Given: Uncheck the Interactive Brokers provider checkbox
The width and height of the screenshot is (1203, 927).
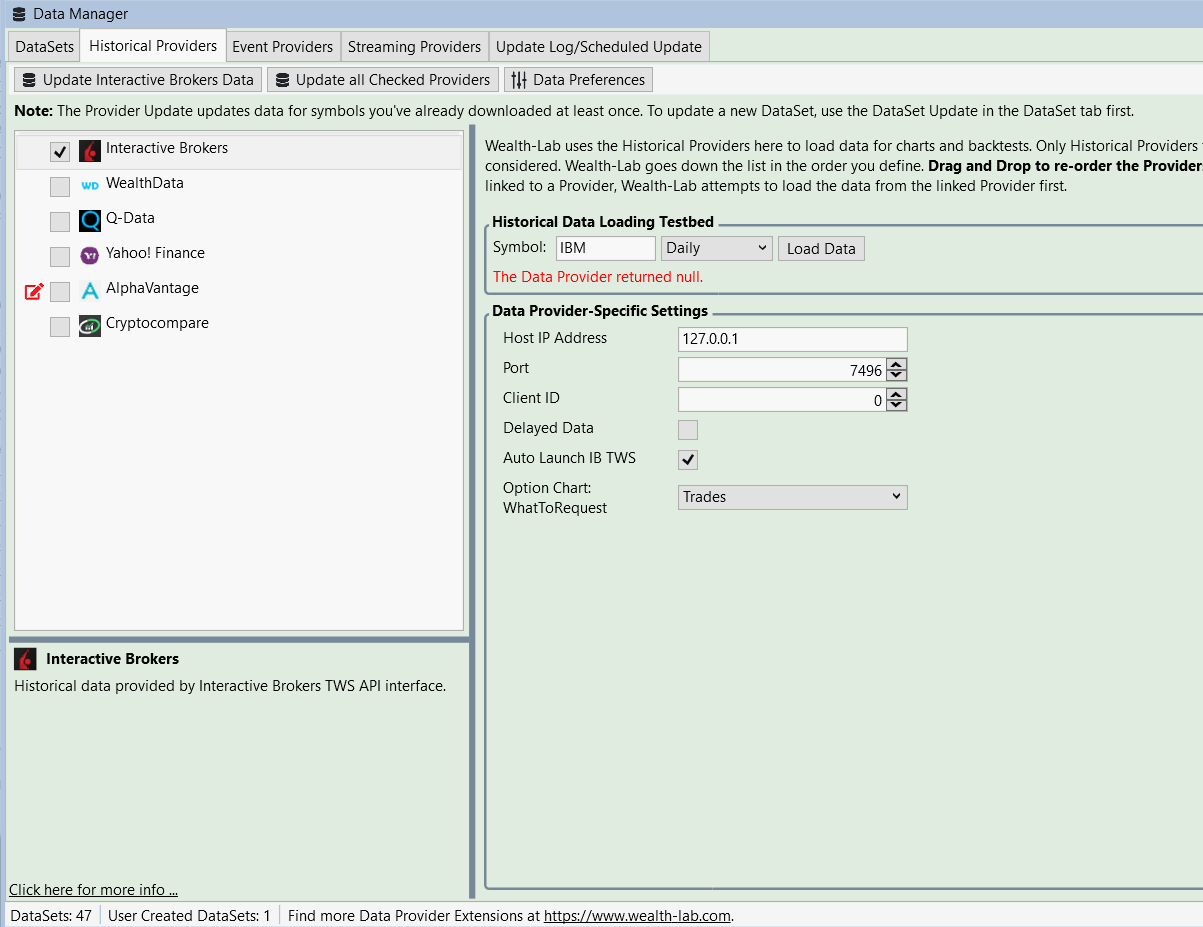Looking at the screenshot, I should pos(60,152).
